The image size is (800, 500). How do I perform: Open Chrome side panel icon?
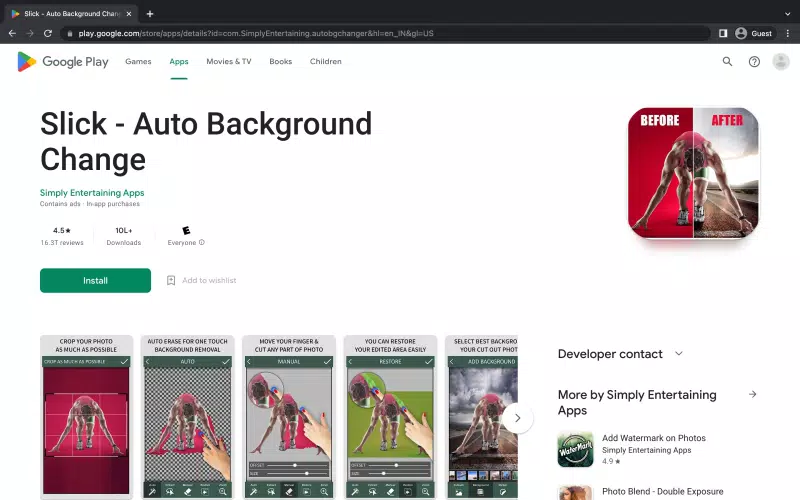(x=723, y=33)
